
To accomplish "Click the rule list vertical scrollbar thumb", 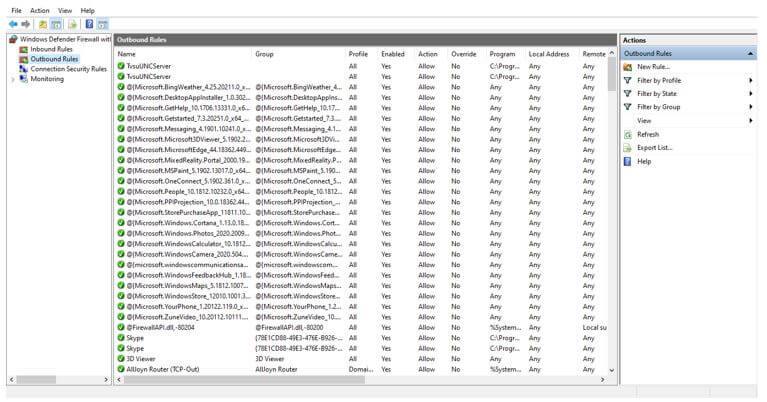I will point(611,74).
